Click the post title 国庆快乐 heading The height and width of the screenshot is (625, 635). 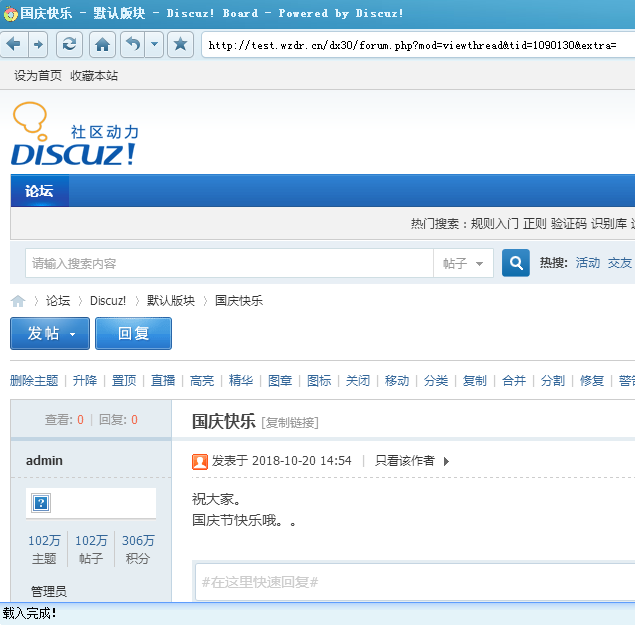[224, 421]
